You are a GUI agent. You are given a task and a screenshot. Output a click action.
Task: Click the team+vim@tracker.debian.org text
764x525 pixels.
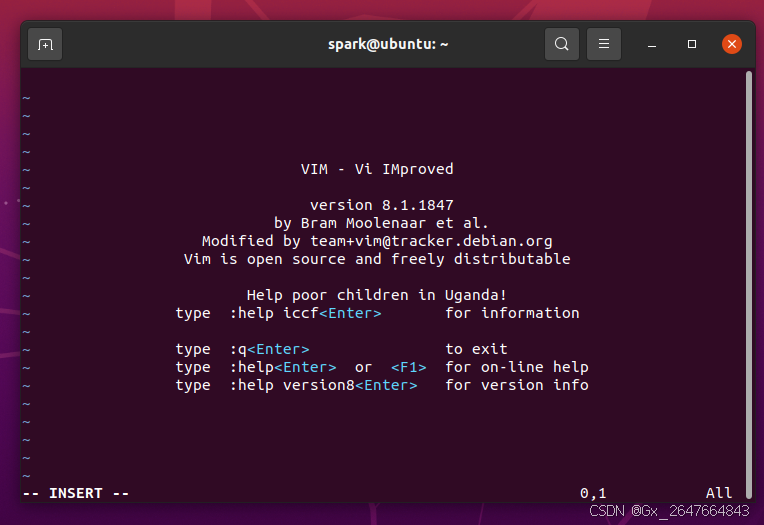click(431, 241)
